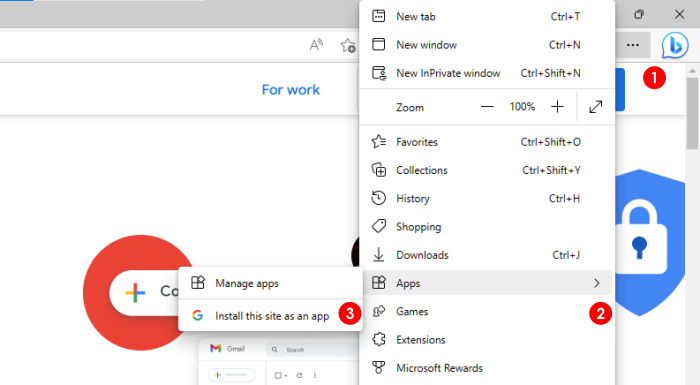Click the Zoom label in menu
Screen dimensions: 700x385
(x=410, y=107)
